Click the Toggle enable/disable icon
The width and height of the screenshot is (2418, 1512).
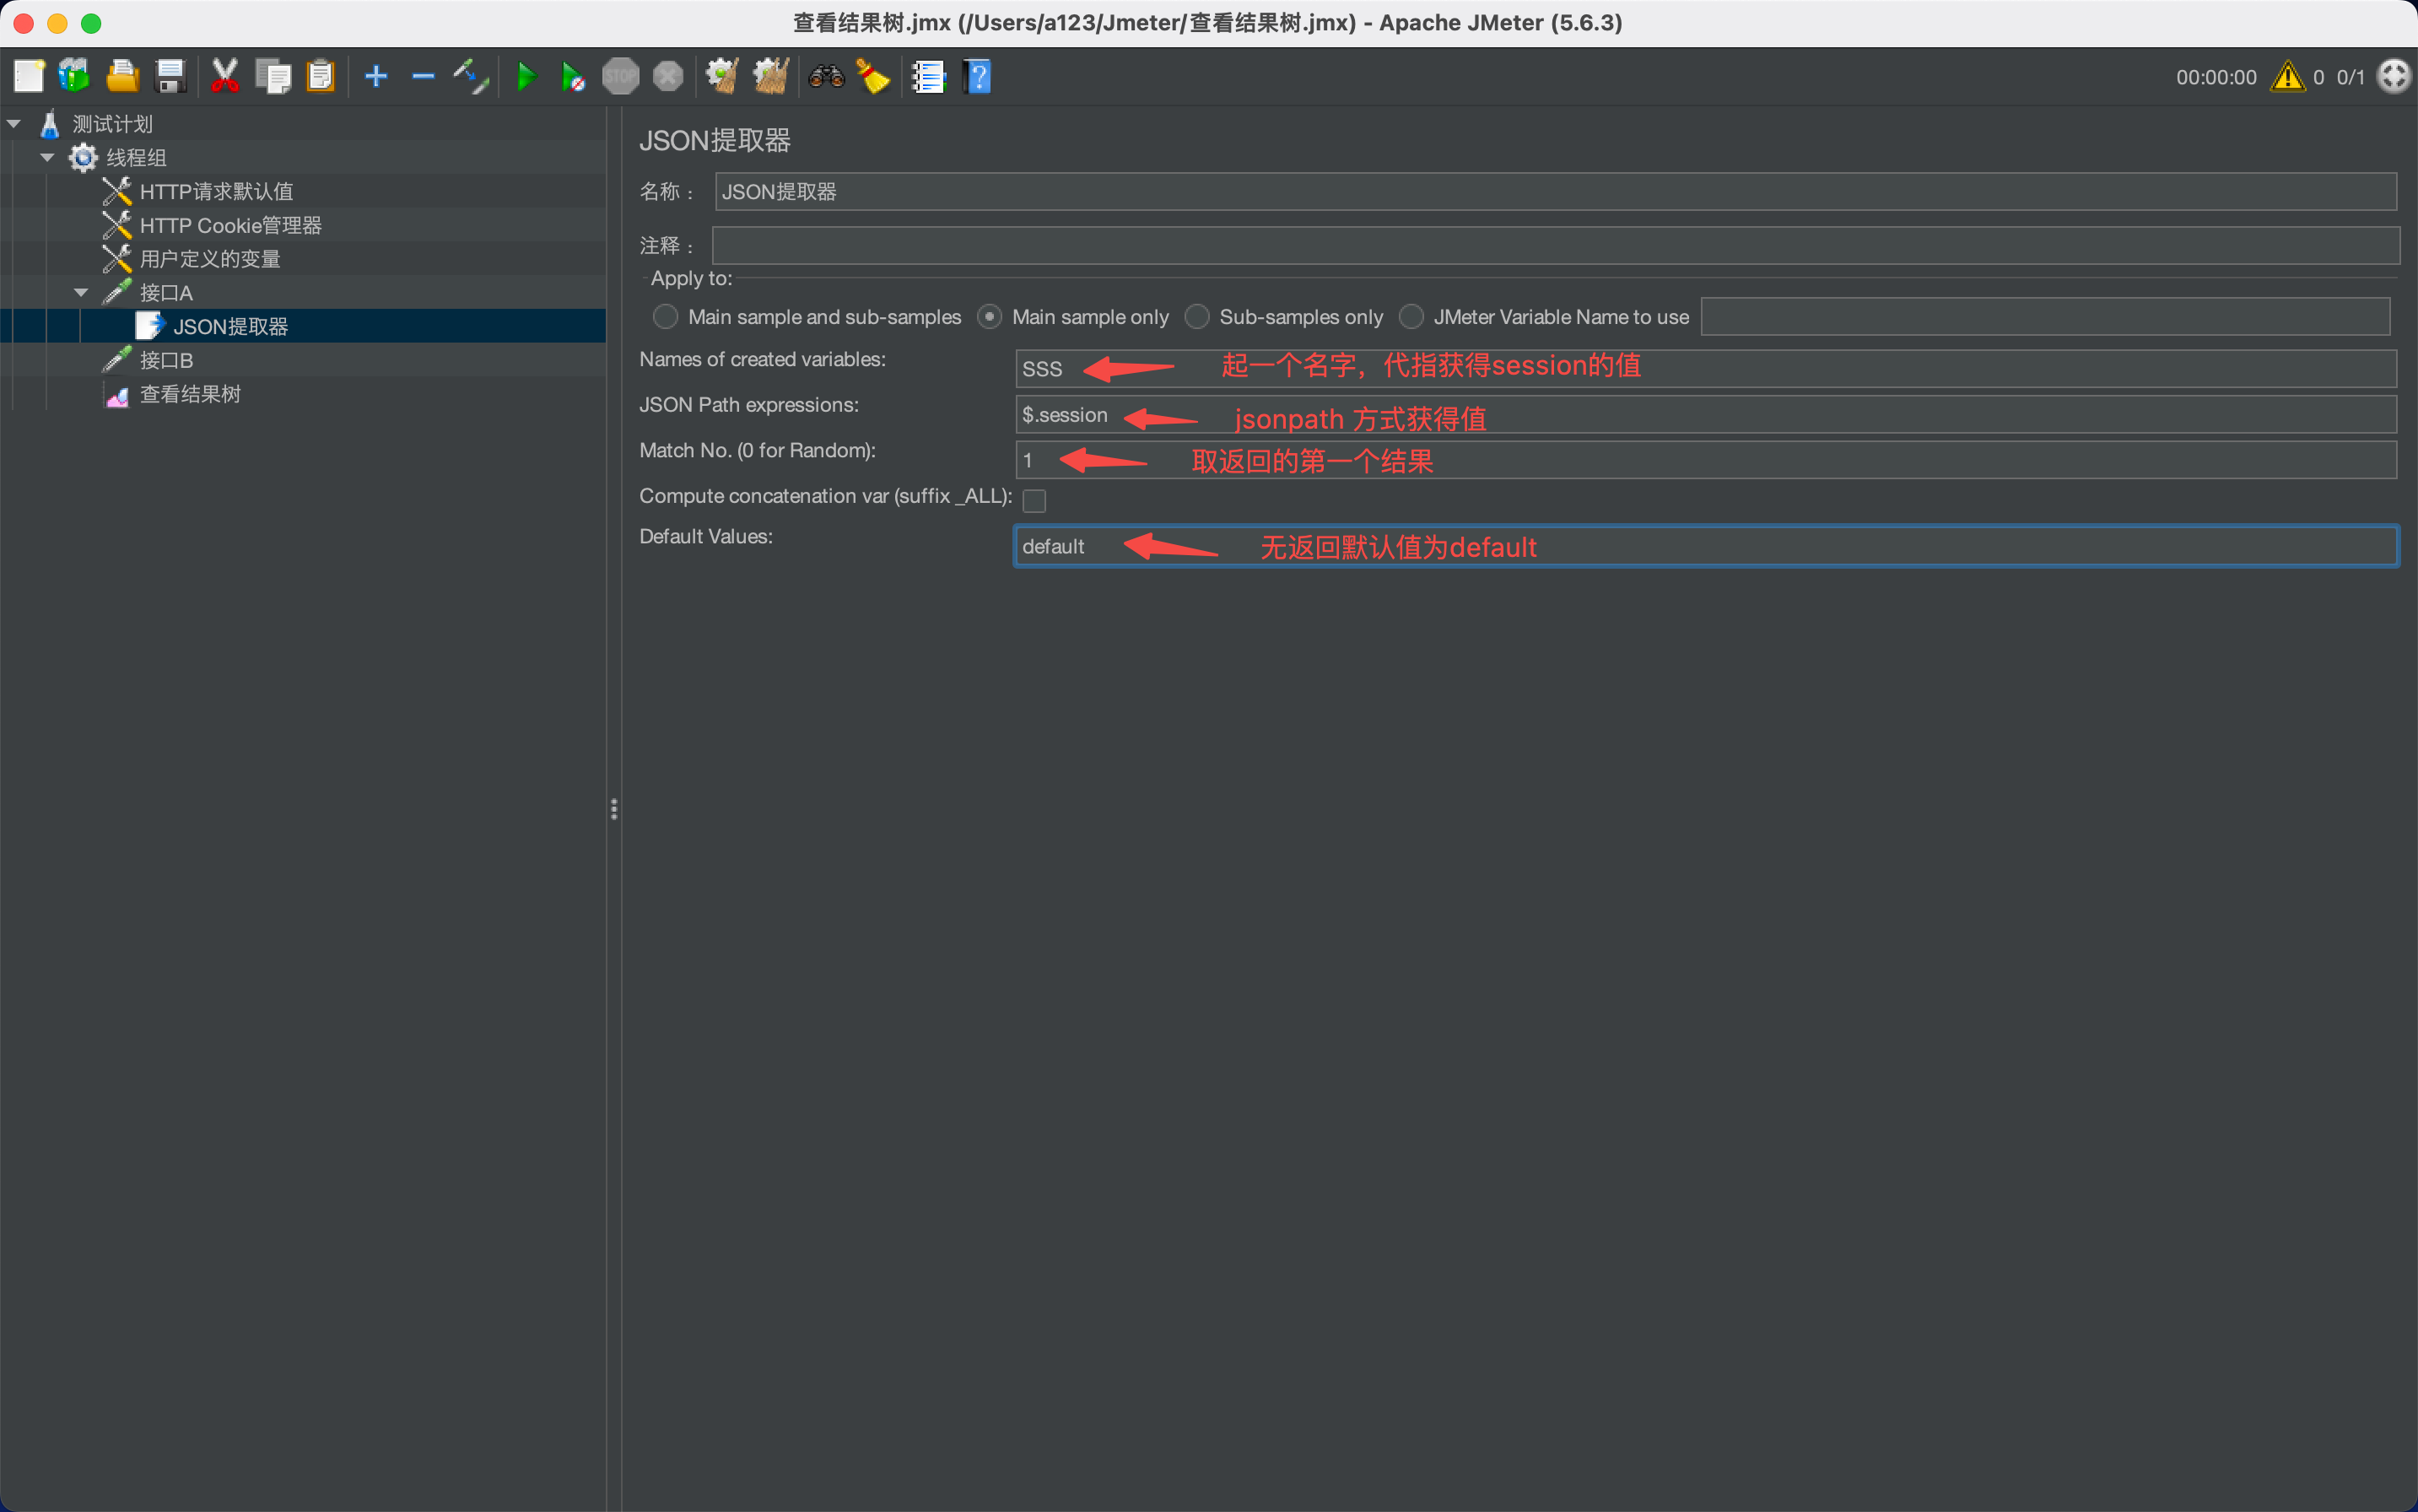click(470, 76)
